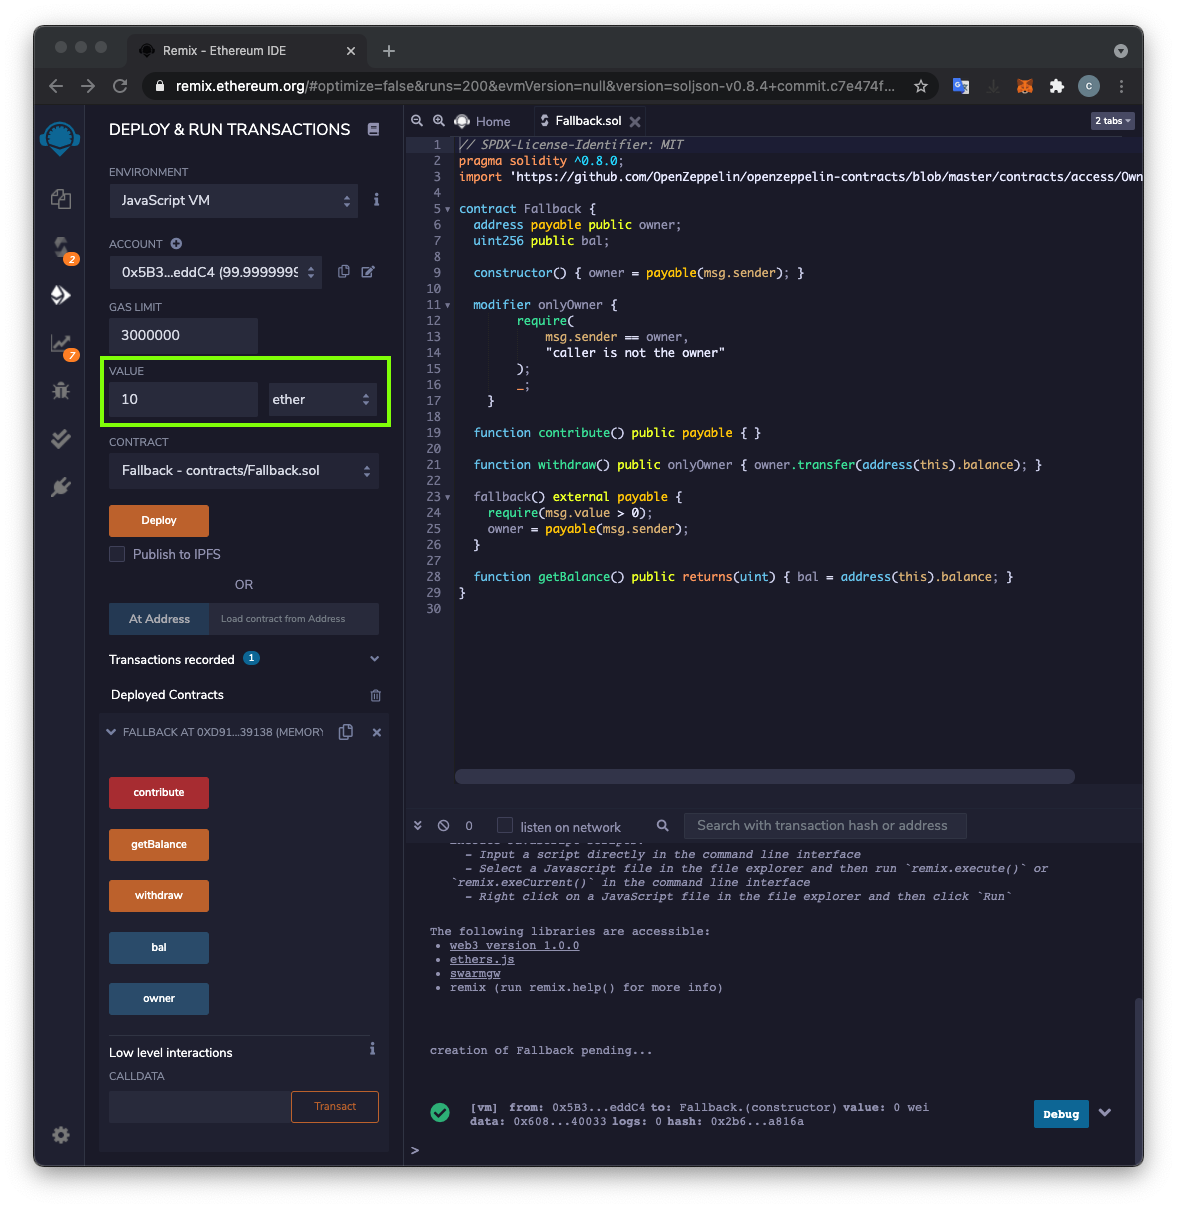Open the ether unit dropdown
This screenshot has width=1177, height=1208.
[321, 400]
